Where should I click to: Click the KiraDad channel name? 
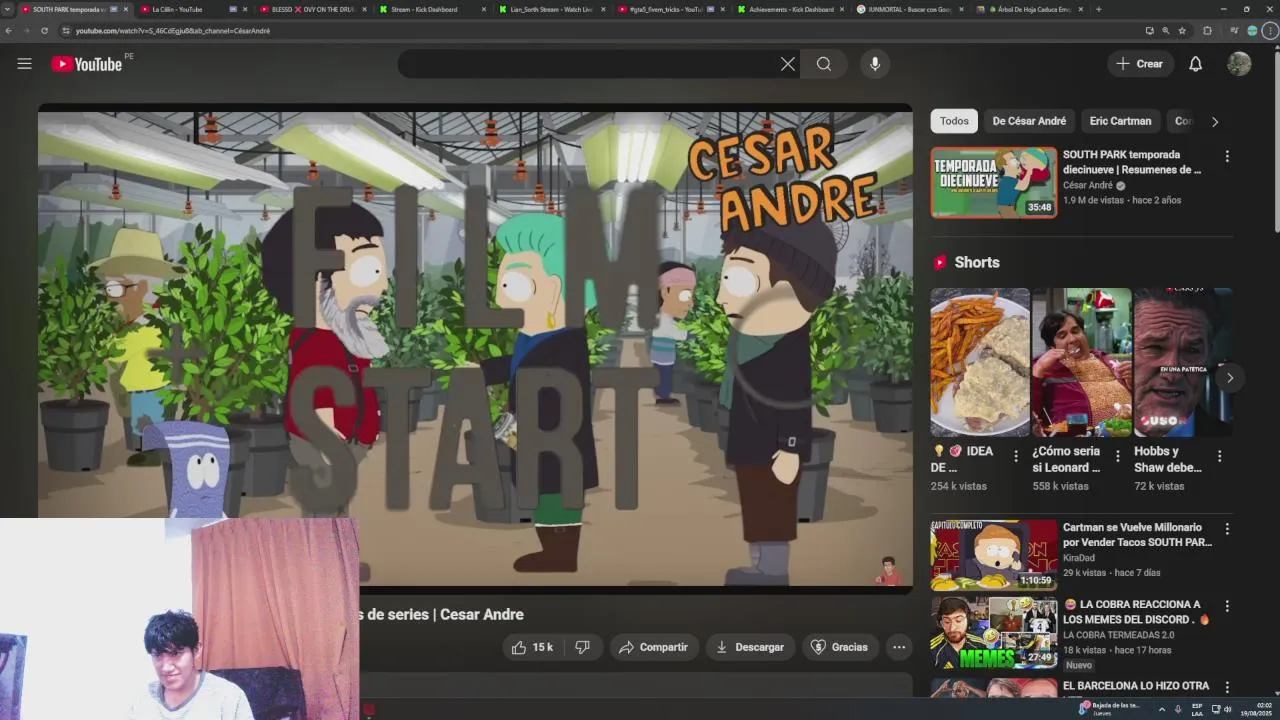tap(1079, 558)
